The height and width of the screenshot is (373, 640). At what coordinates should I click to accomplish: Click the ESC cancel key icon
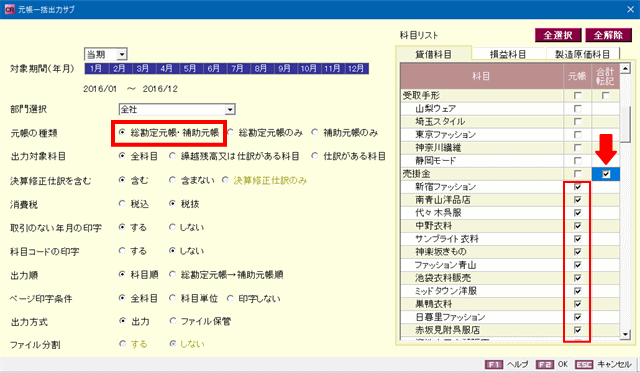584,364
